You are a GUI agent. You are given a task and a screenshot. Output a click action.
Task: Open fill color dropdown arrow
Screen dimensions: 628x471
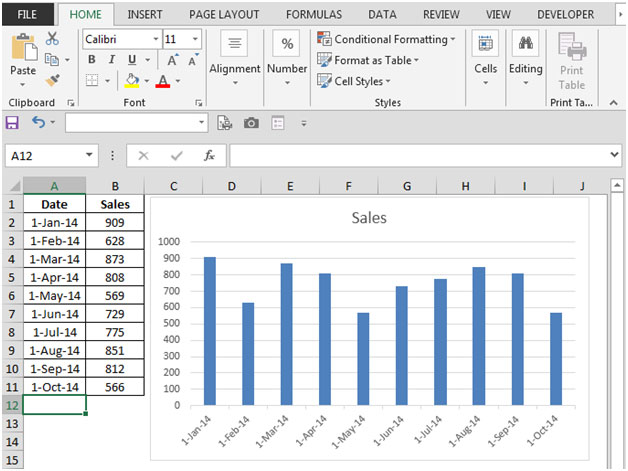pos(147,81)
